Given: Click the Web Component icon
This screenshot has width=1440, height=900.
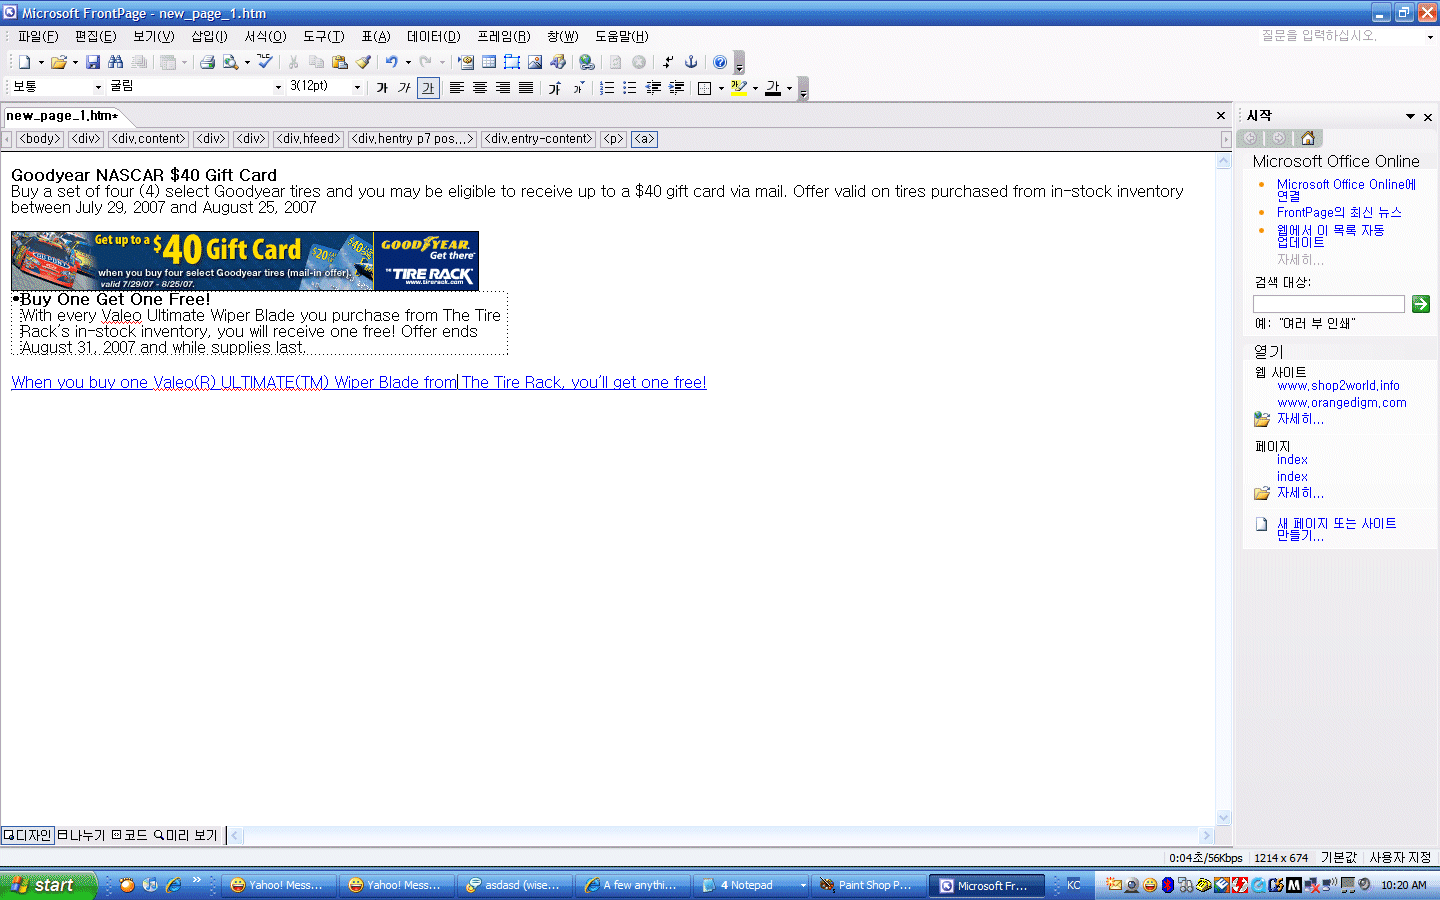Looking at the screenshot, I should pos(466,62).
